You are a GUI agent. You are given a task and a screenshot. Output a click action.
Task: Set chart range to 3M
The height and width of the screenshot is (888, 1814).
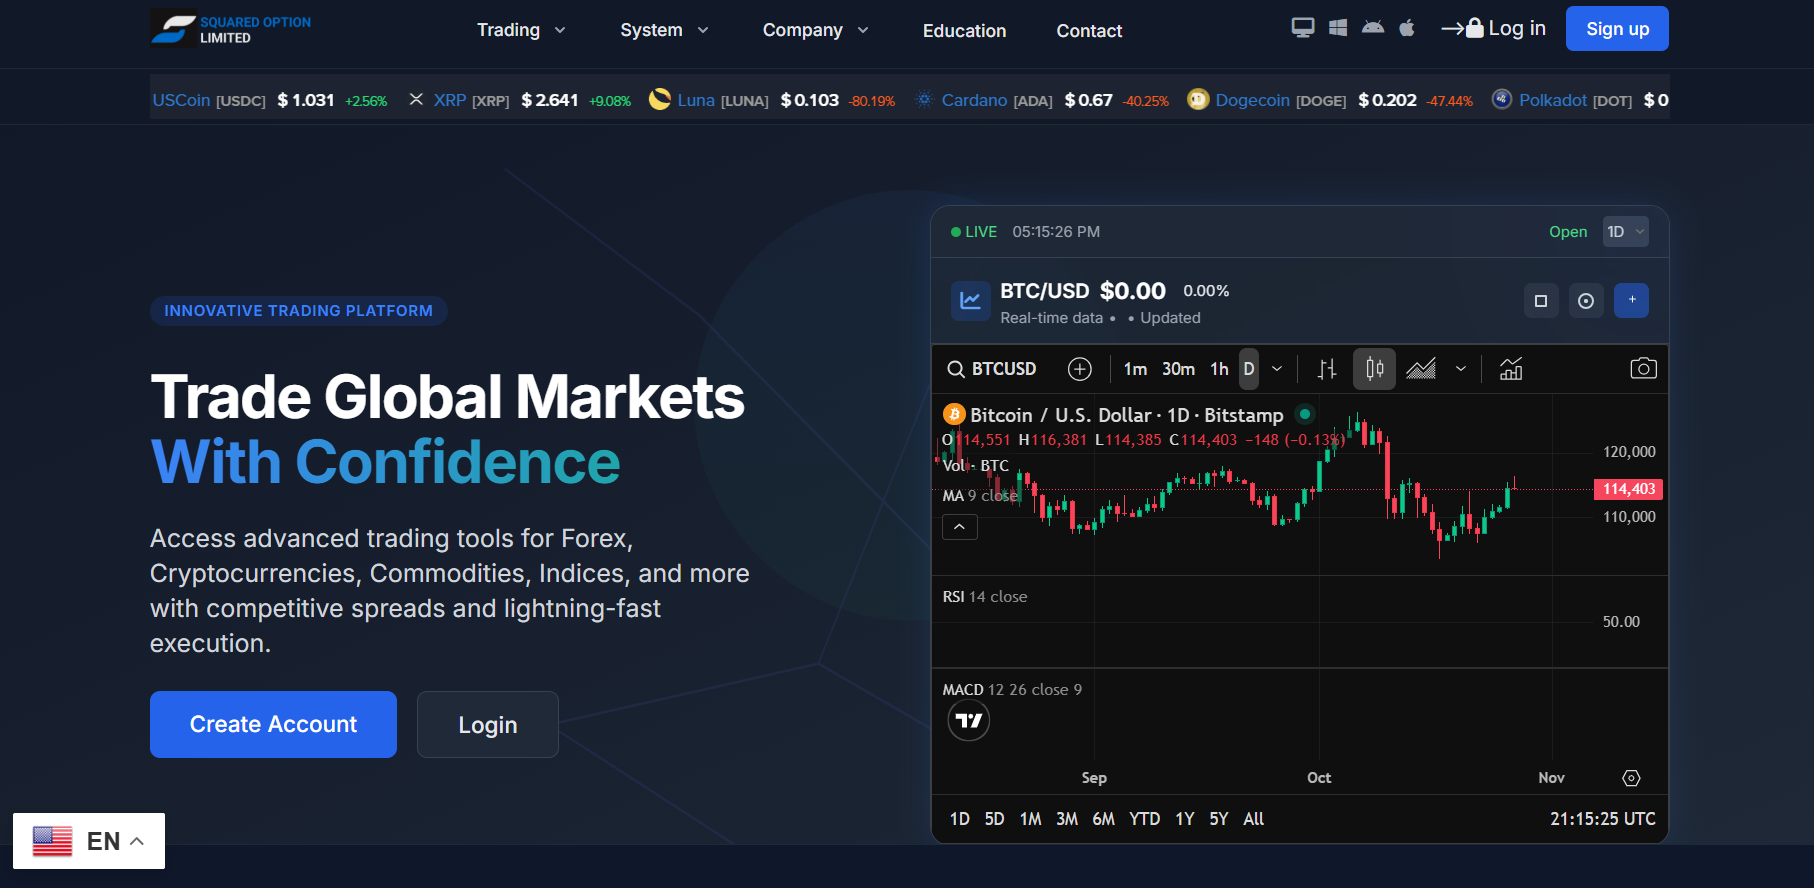pyautogui.click(x=1067, y=819)
